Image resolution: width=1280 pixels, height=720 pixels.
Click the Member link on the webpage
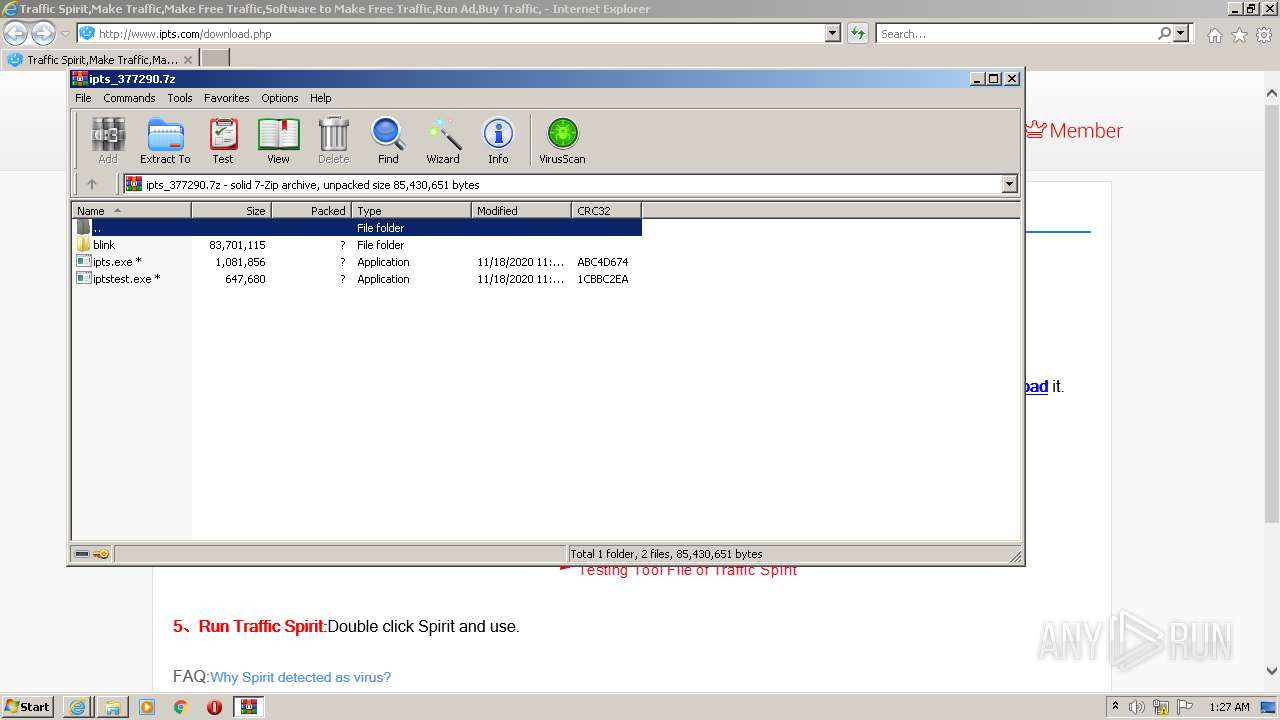point(1074,130)
